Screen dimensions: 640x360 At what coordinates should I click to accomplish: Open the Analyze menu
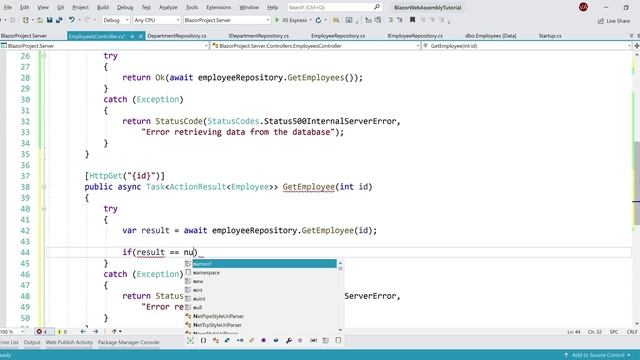[x=168, y=7]
